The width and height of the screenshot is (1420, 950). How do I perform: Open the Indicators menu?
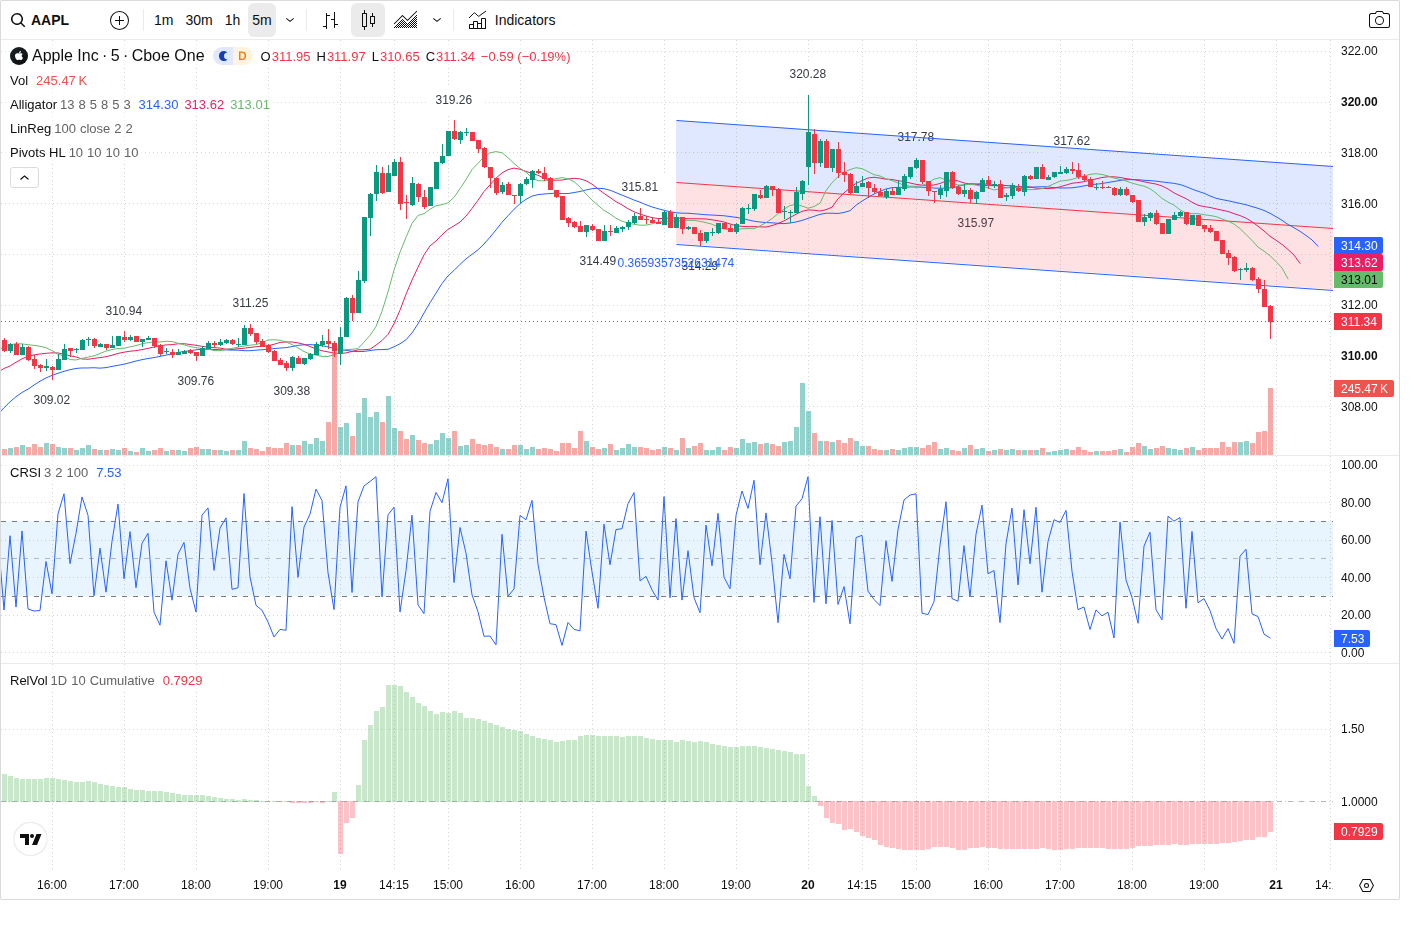click(x=512, y=20)
